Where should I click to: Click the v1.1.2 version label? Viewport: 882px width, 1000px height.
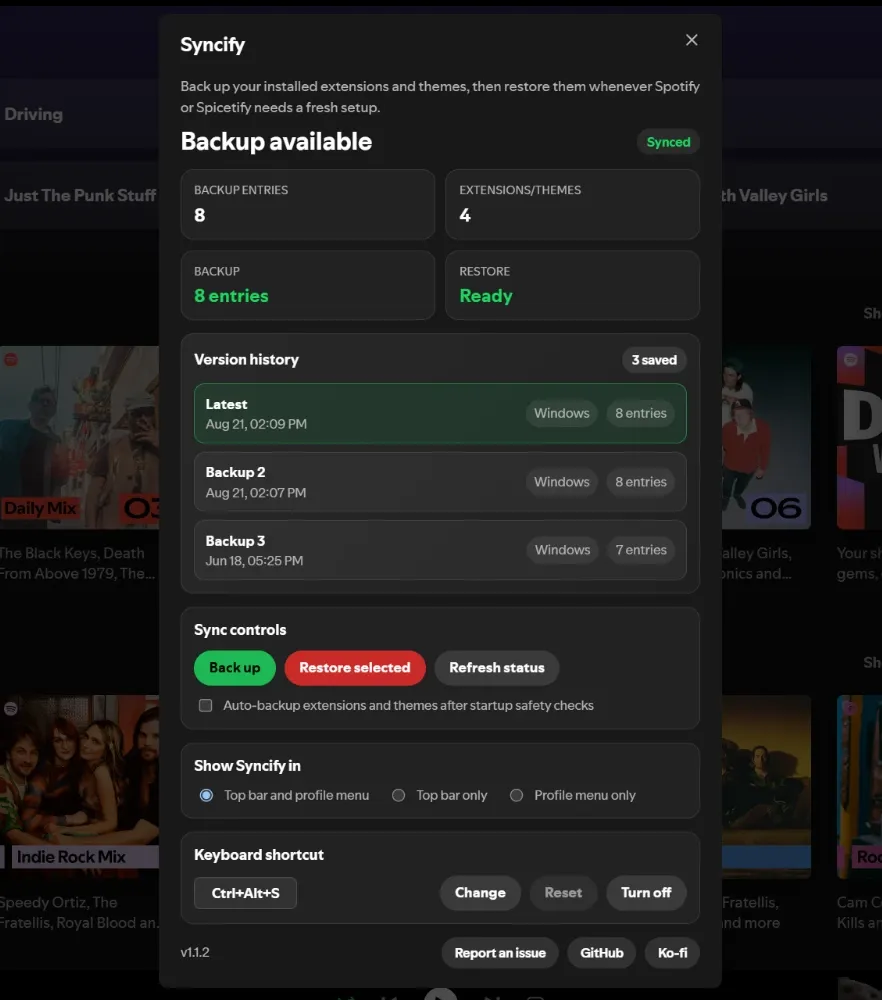[195, 952]
